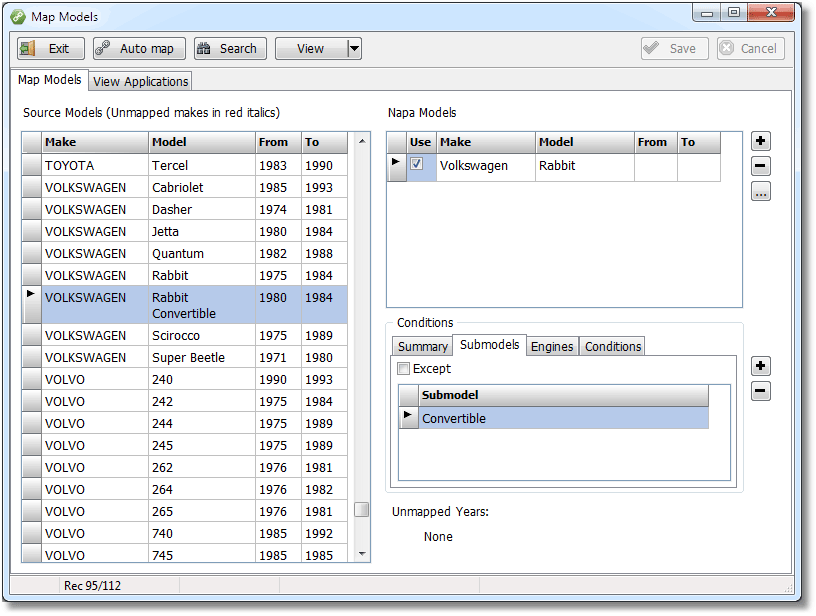816x616 pixels.
Task: Click the Exit toolbar button
Action: tap(50, 49)
